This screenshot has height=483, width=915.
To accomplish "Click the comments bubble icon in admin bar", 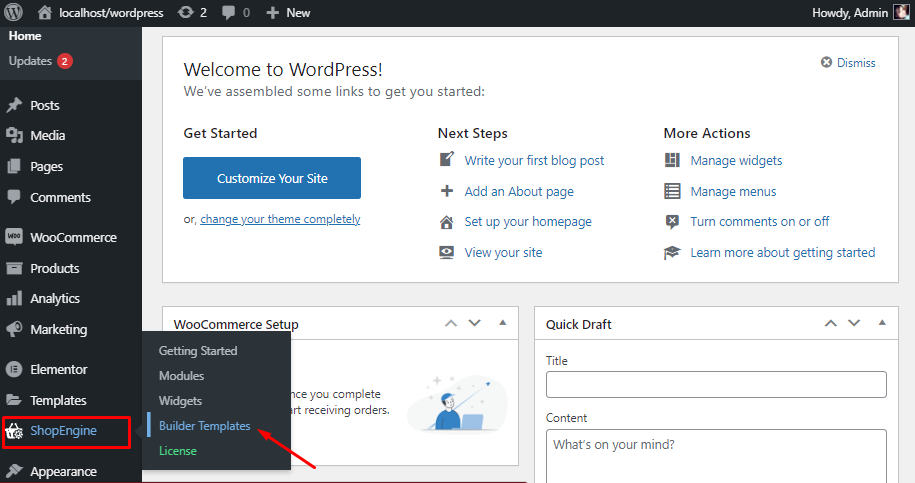I will 229,13.
